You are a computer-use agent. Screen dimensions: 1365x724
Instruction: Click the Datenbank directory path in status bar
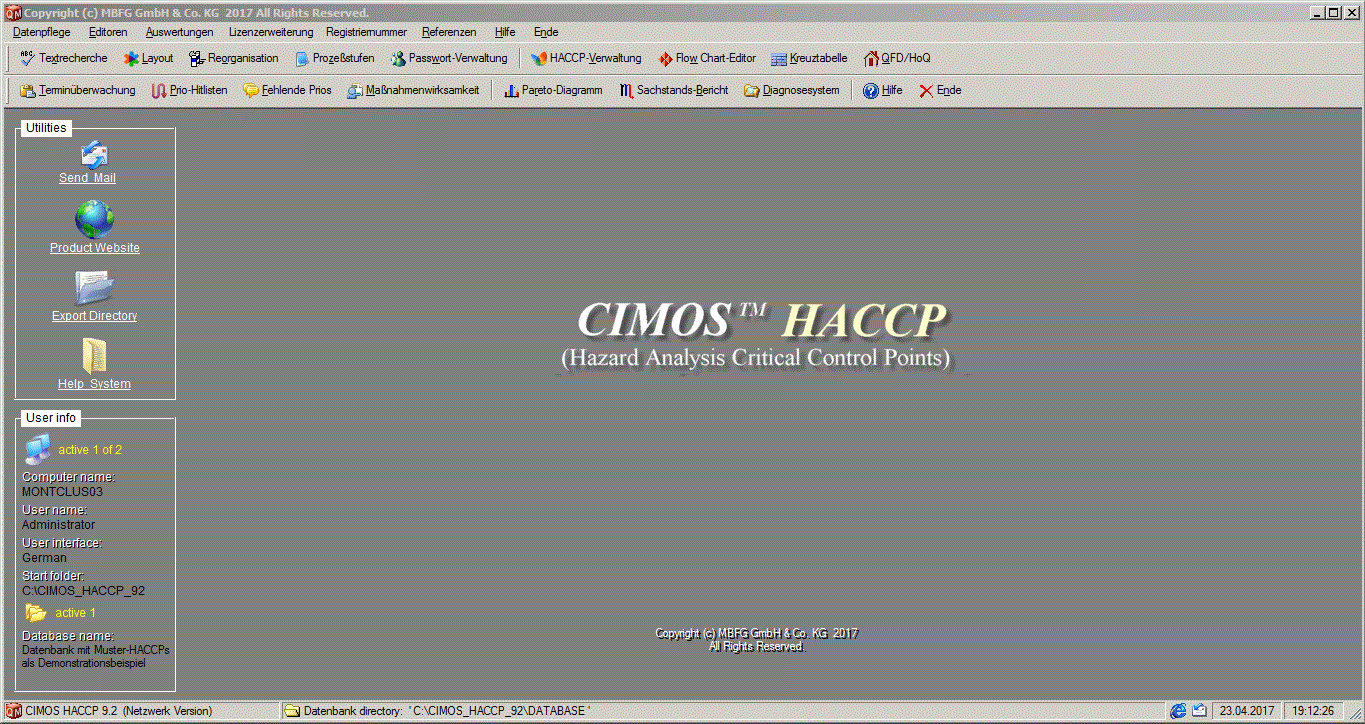point(447,711)
